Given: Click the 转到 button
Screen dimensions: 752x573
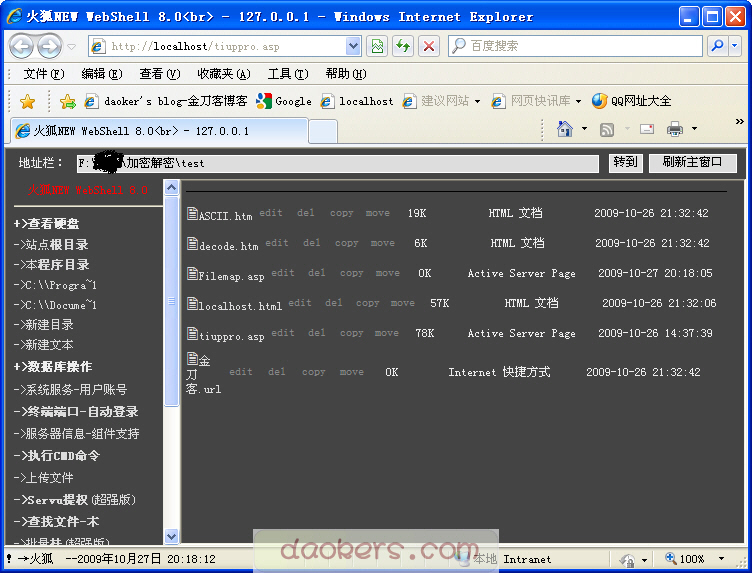Looking at the screenshot, I should pyautogui.click(x=625, y=163).
